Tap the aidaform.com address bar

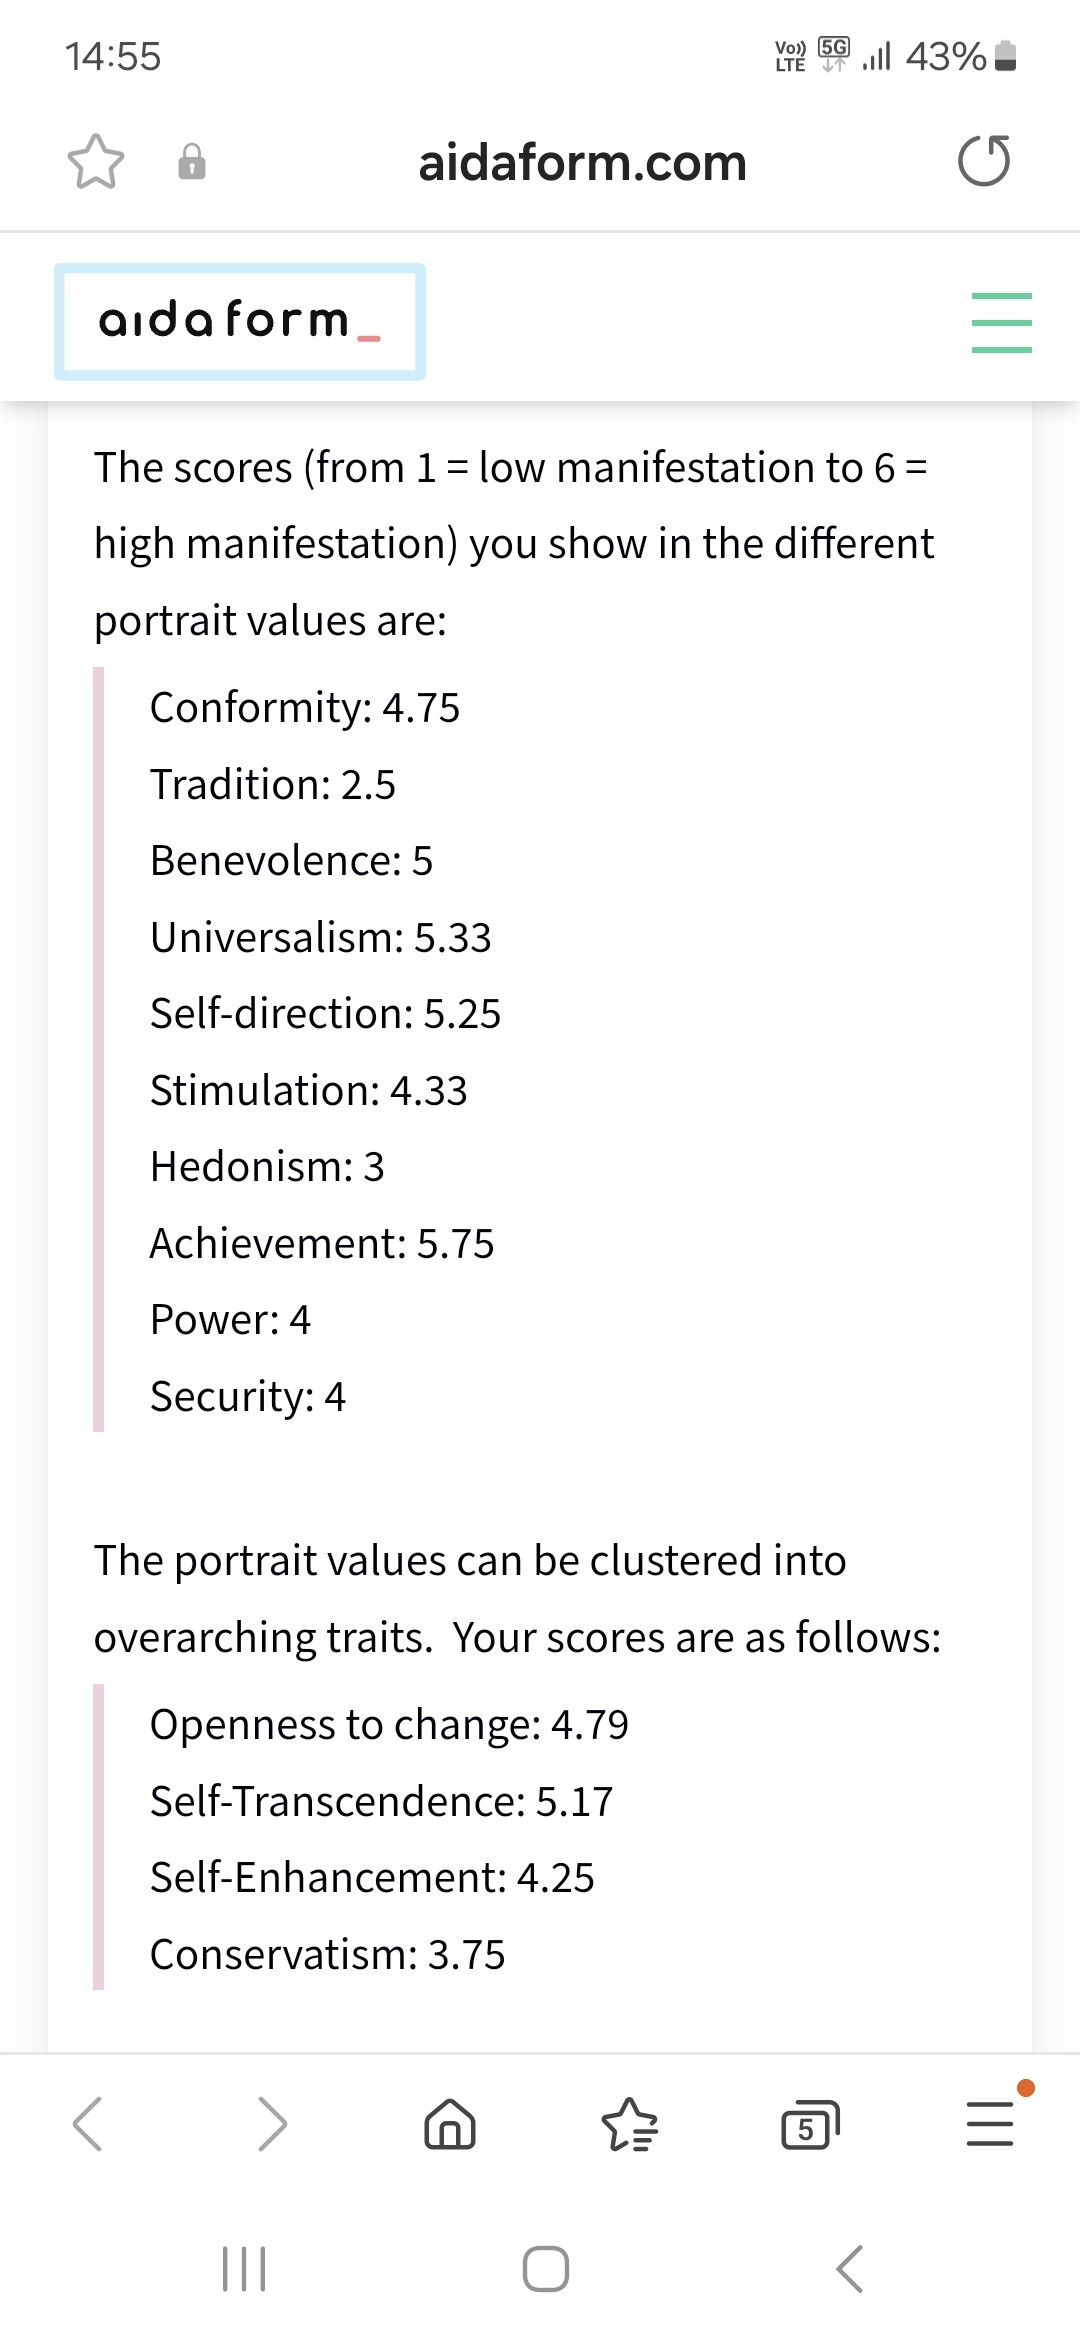click(582, 162)
